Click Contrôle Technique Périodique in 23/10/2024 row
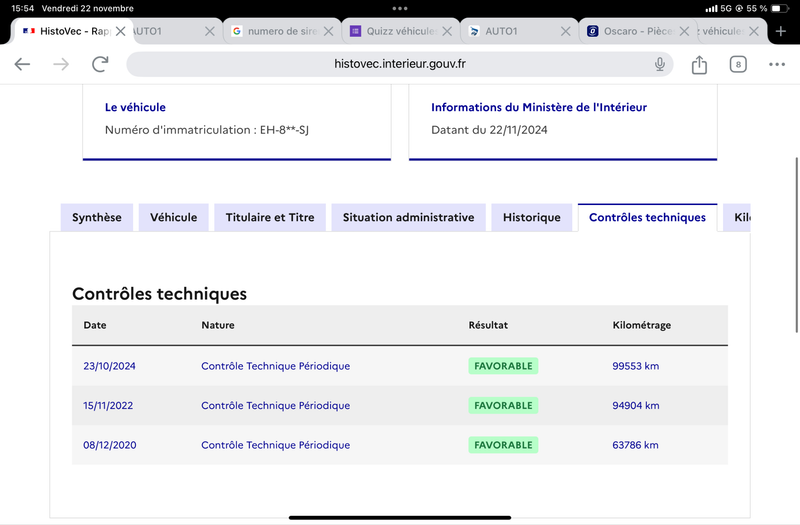 tap(276, 366)
